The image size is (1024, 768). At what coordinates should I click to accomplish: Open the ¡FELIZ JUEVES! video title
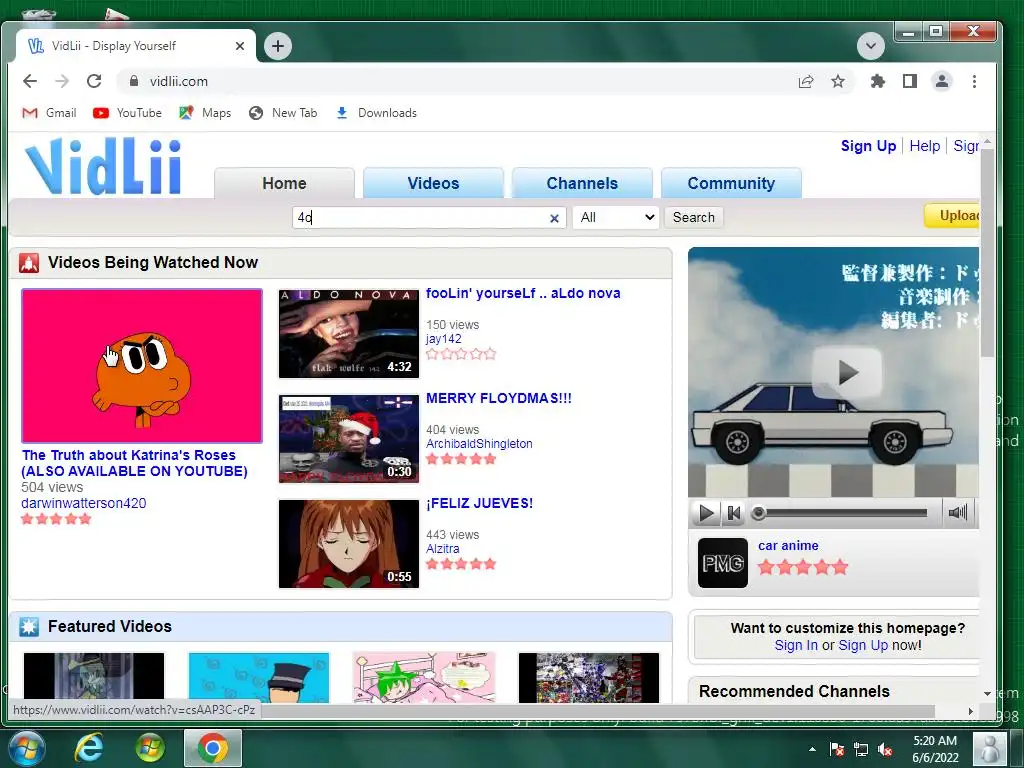click(479, 503)
